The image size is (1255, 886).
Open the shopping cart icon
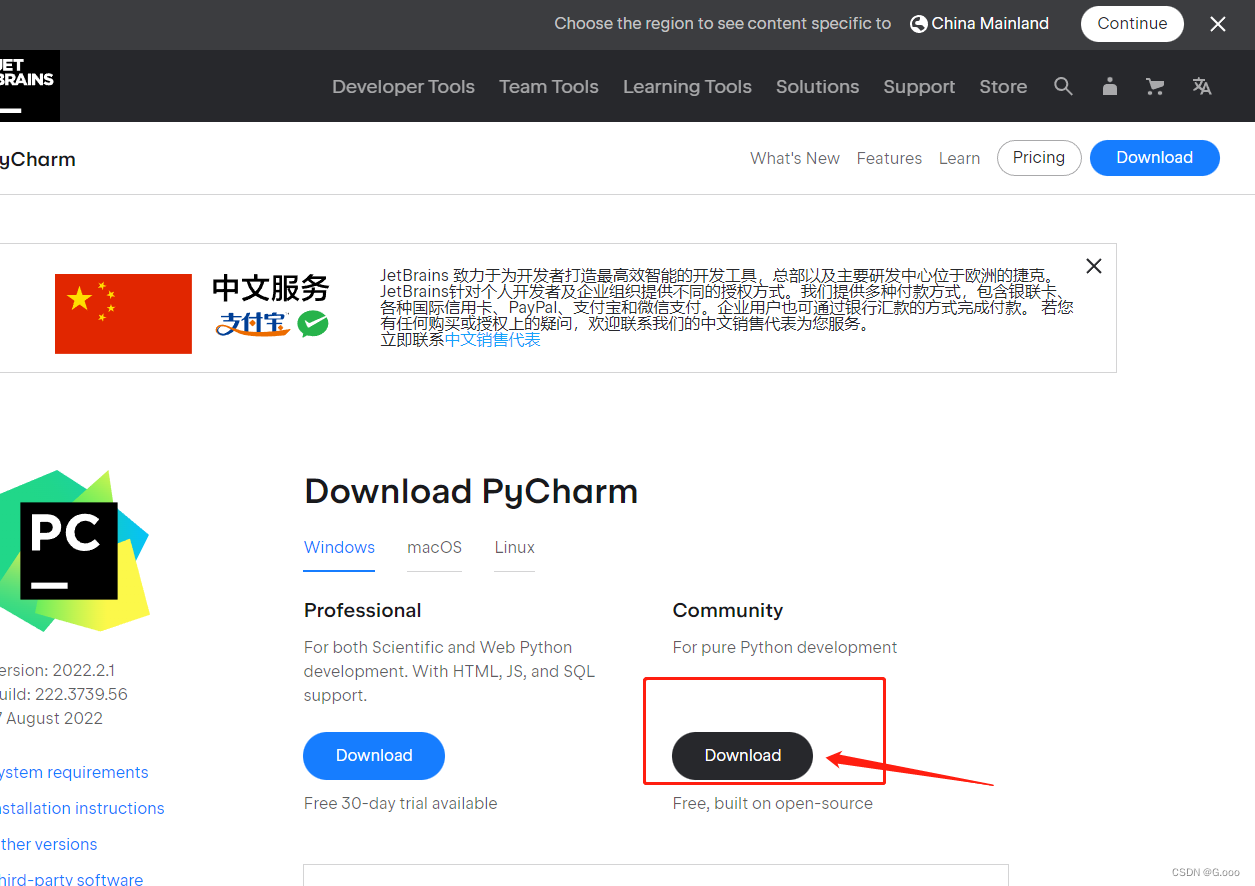(x=1155, y=86)
